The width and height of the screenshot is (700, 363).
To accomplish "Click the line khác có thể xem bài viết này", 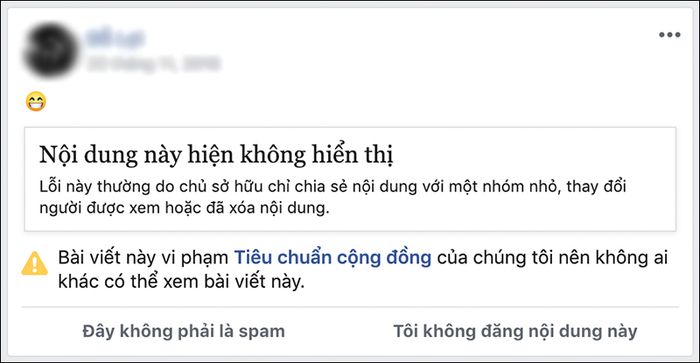I will point(181,281).
